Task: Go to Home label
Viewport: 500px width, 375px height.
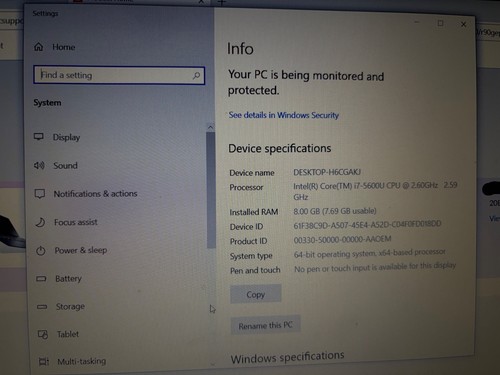Action: click(63, 47)
